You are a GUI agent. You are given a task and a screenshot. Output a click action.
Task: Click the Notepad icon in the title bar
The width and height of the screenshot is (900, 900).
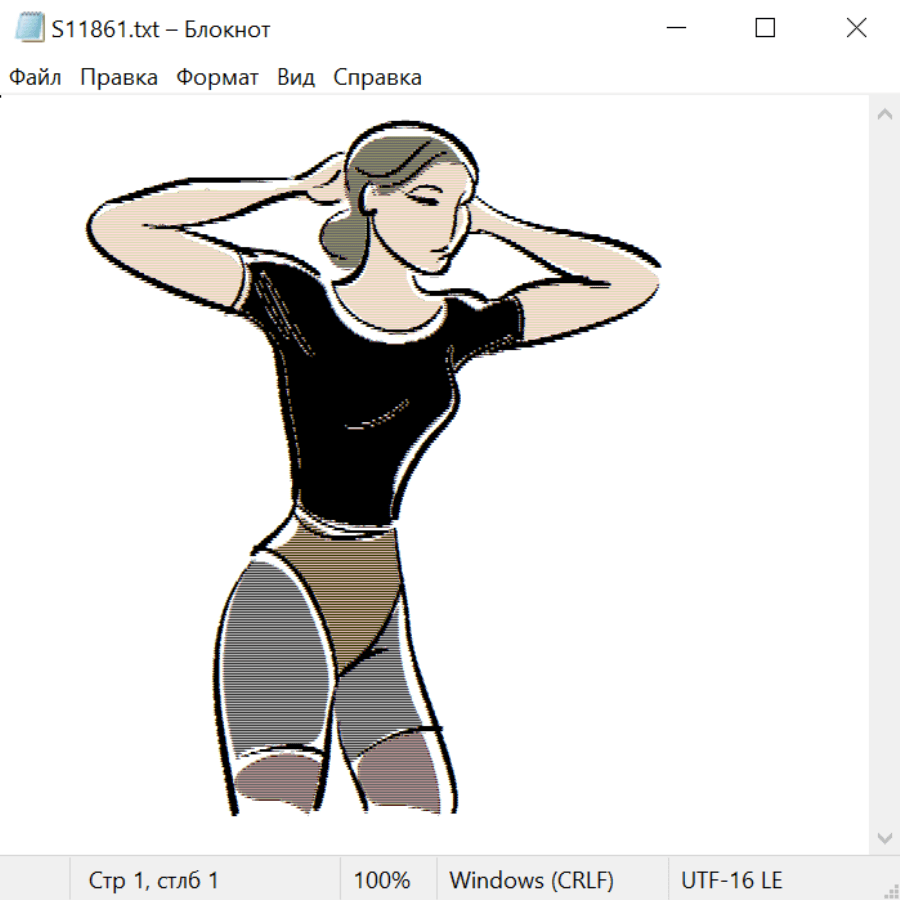[x=29, y=29]
